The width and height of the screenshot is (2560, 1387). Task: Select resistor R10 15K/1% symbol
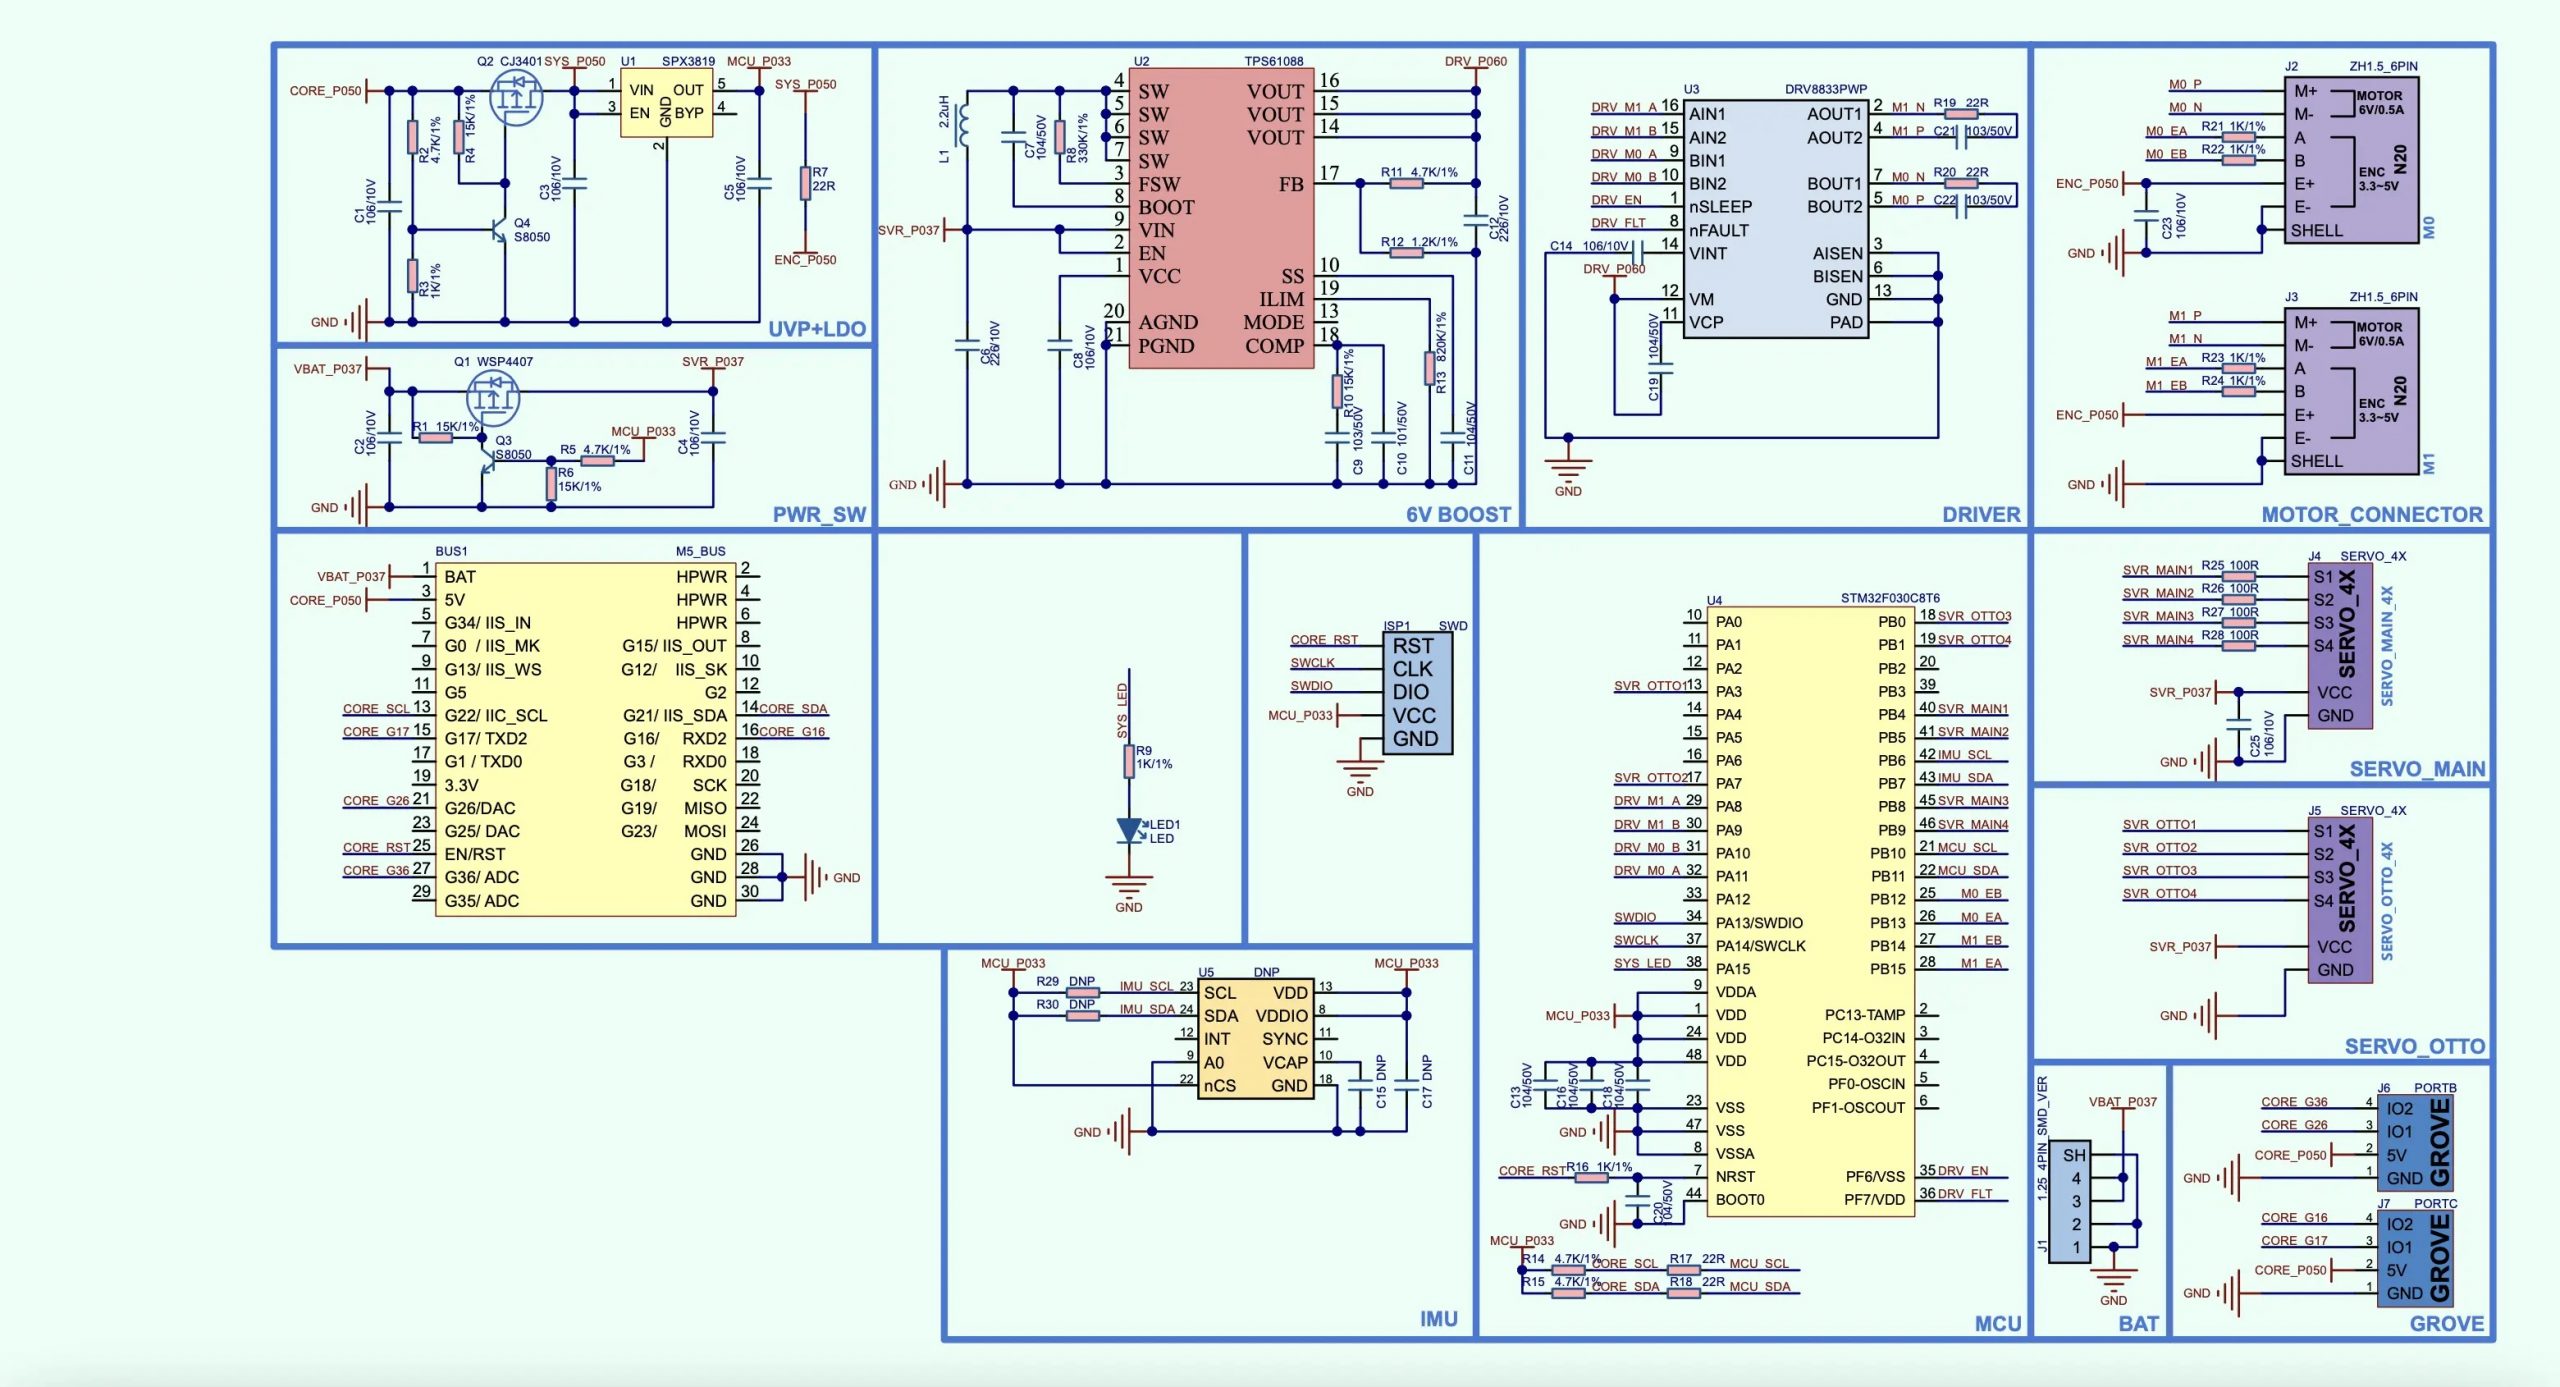coord(1337,391)
